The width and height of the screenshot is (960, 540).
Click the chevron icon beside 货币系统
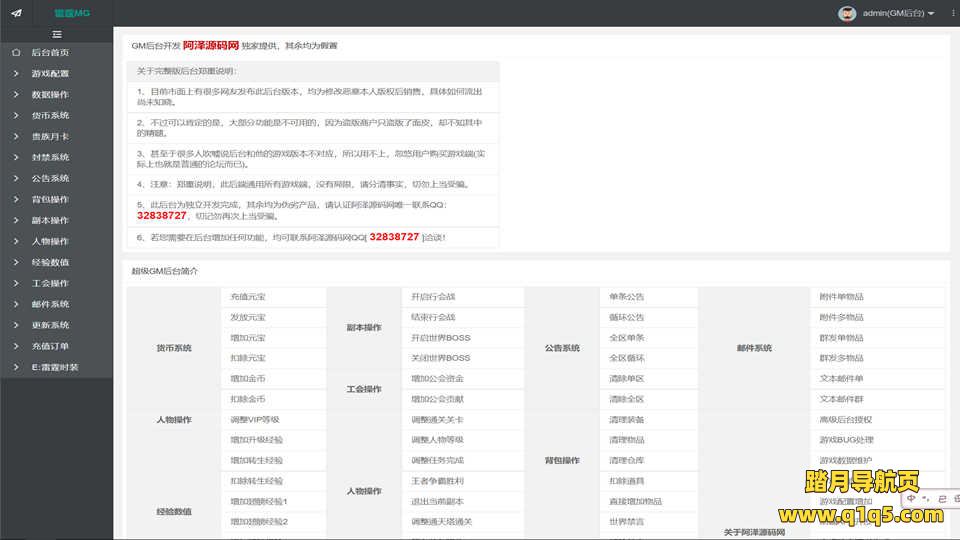[x=16, y=115]
